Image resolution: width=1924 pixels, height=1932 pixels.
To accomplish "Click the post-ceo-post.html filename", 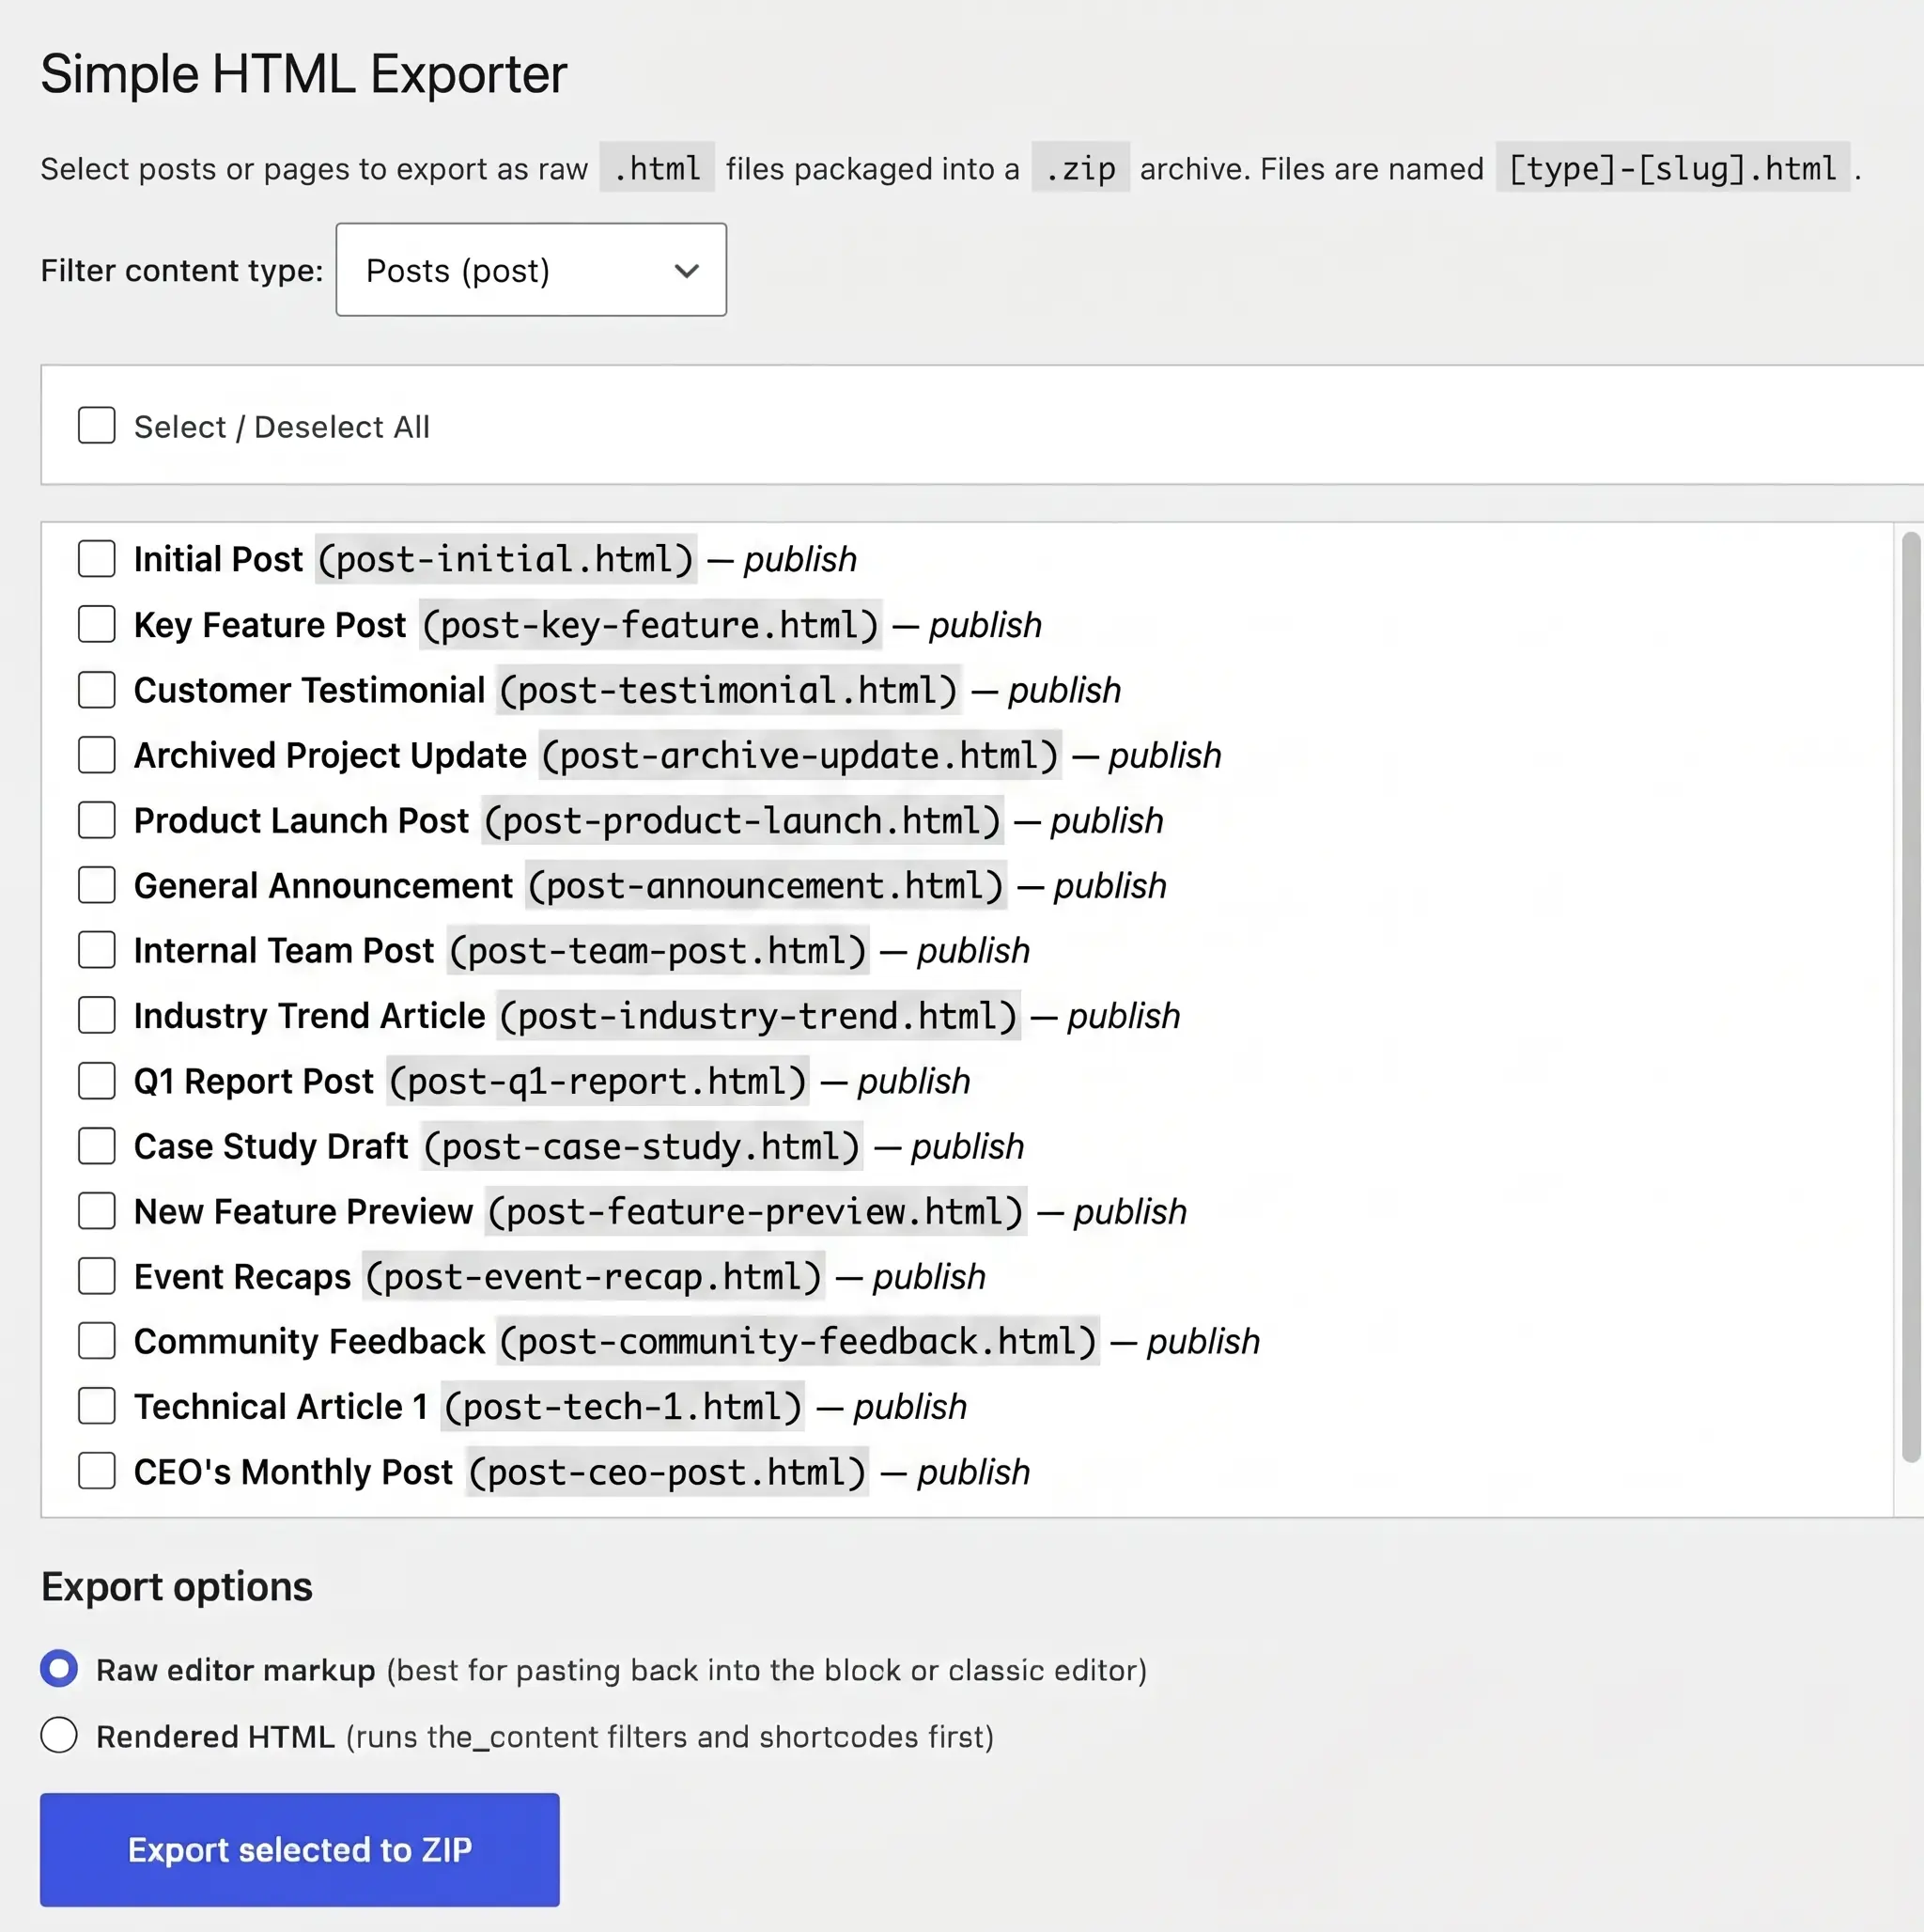I will point(667,1472).
